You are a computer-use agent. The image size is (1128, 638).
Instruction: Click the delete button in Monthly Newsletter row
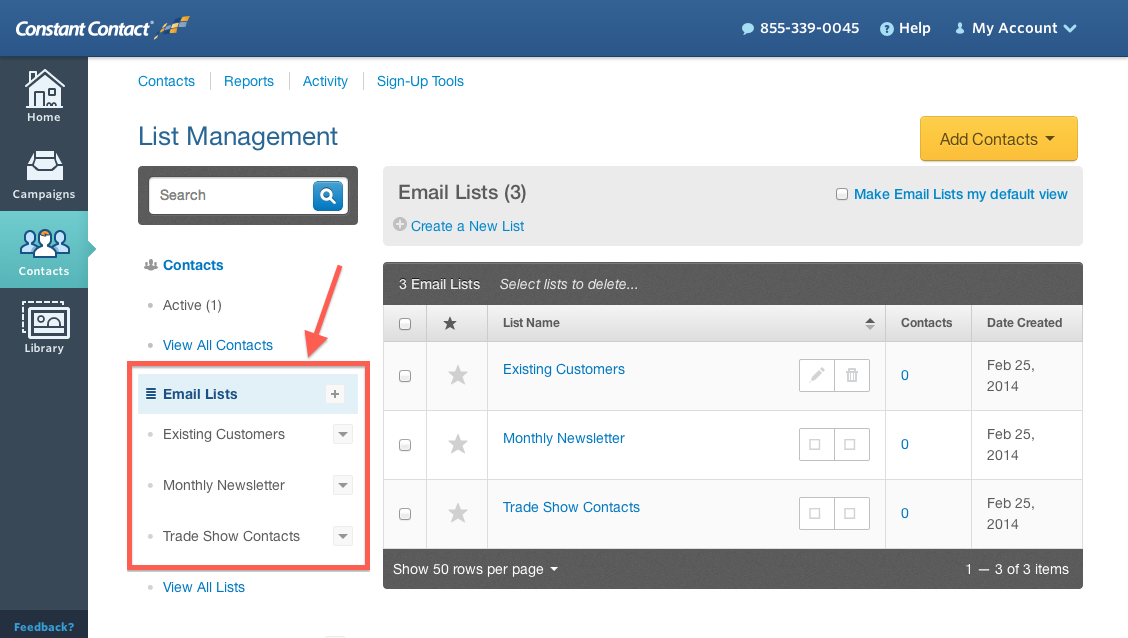(852, 444)
